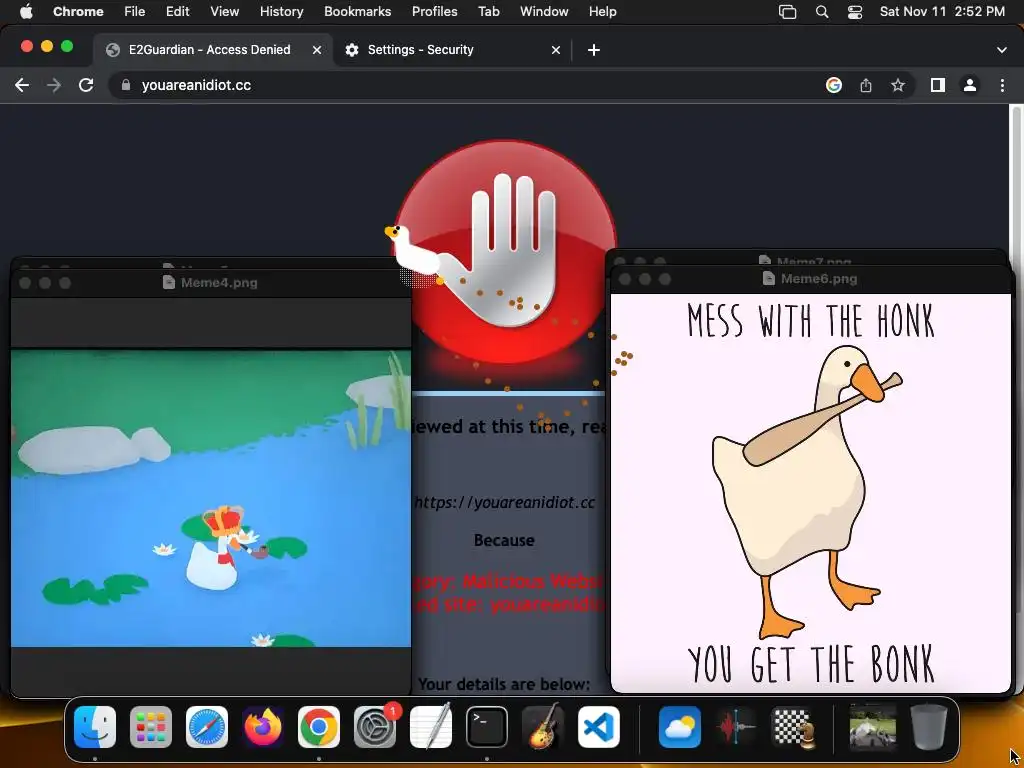Image resolution: width=1024 pixels, height=768 pixels.
Task: Bookmark this page with the star
Action: [x=898, y=86]
